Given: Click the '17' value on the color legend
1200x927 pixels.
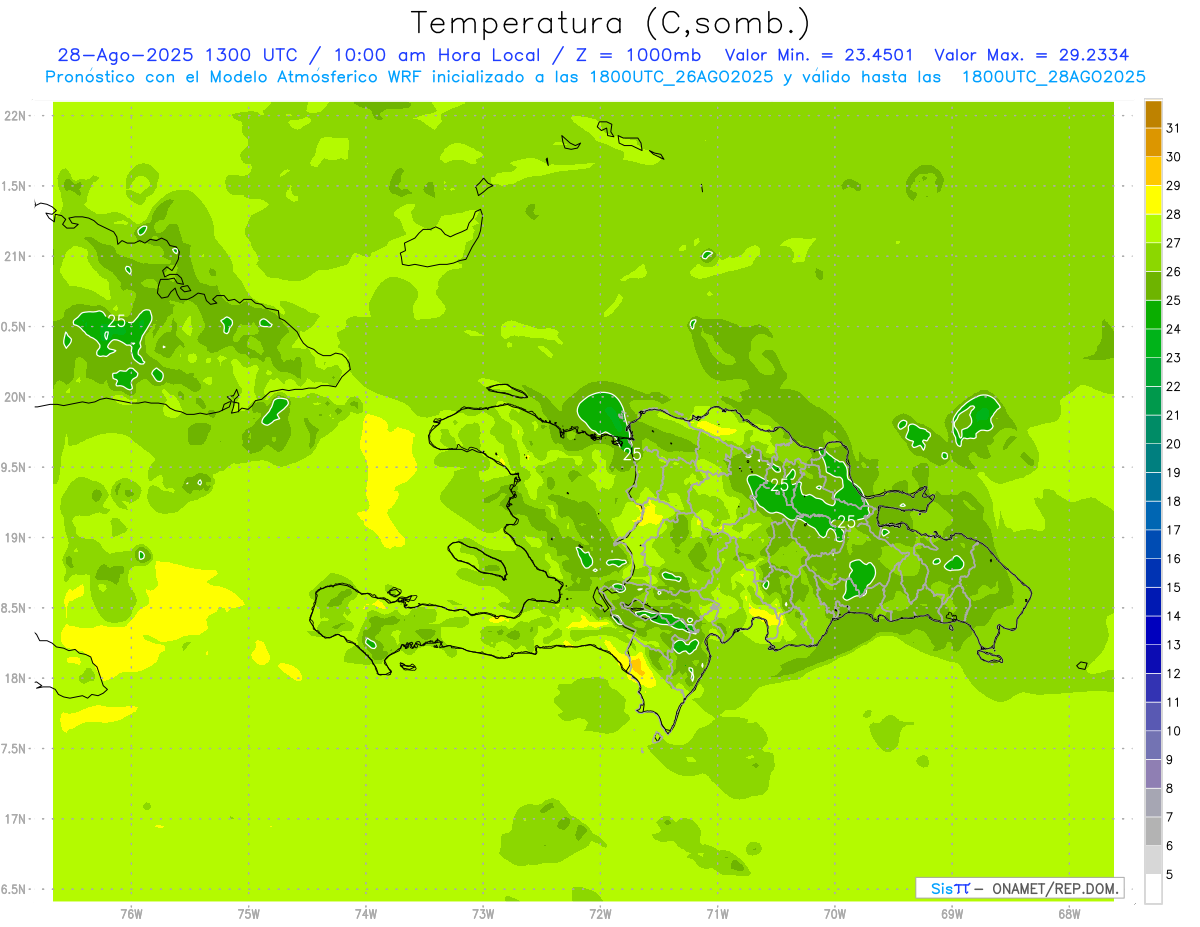Looking at the screenshot, I should pyautogui.click(x=1173, y=530).
